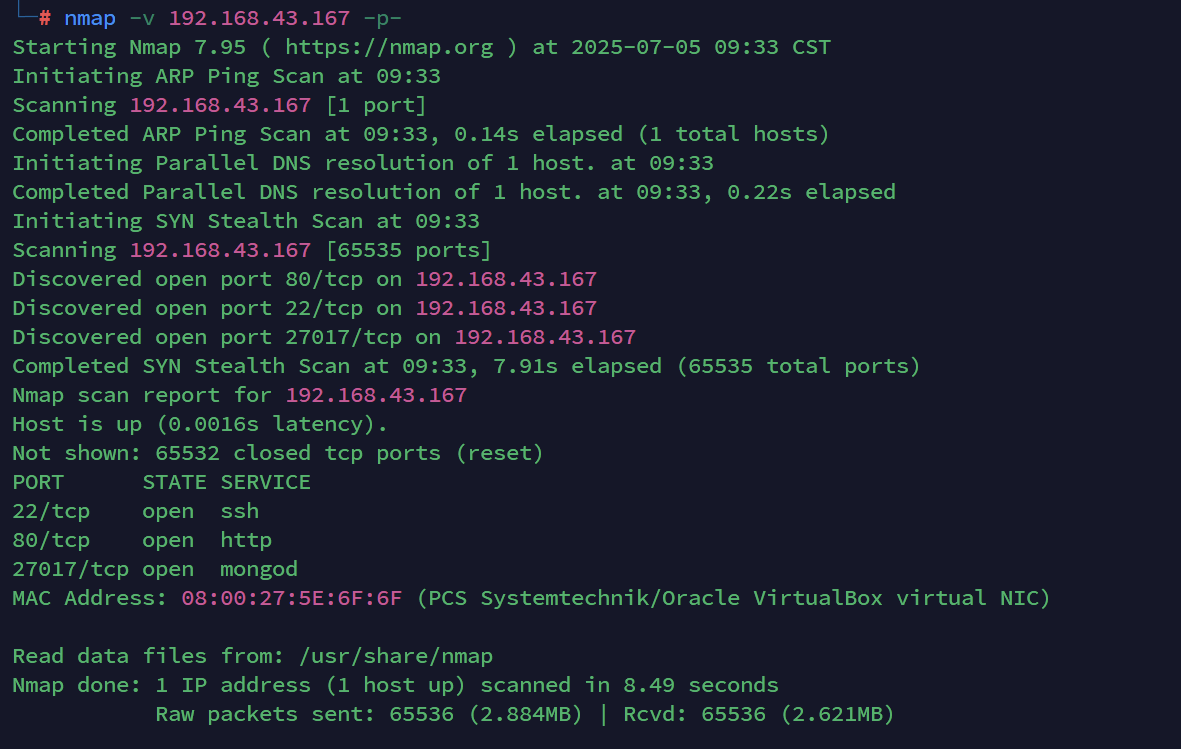Click the /usr/share/nmap file path
This screenshot has height=749, width=1181.
tap(395, 656)
